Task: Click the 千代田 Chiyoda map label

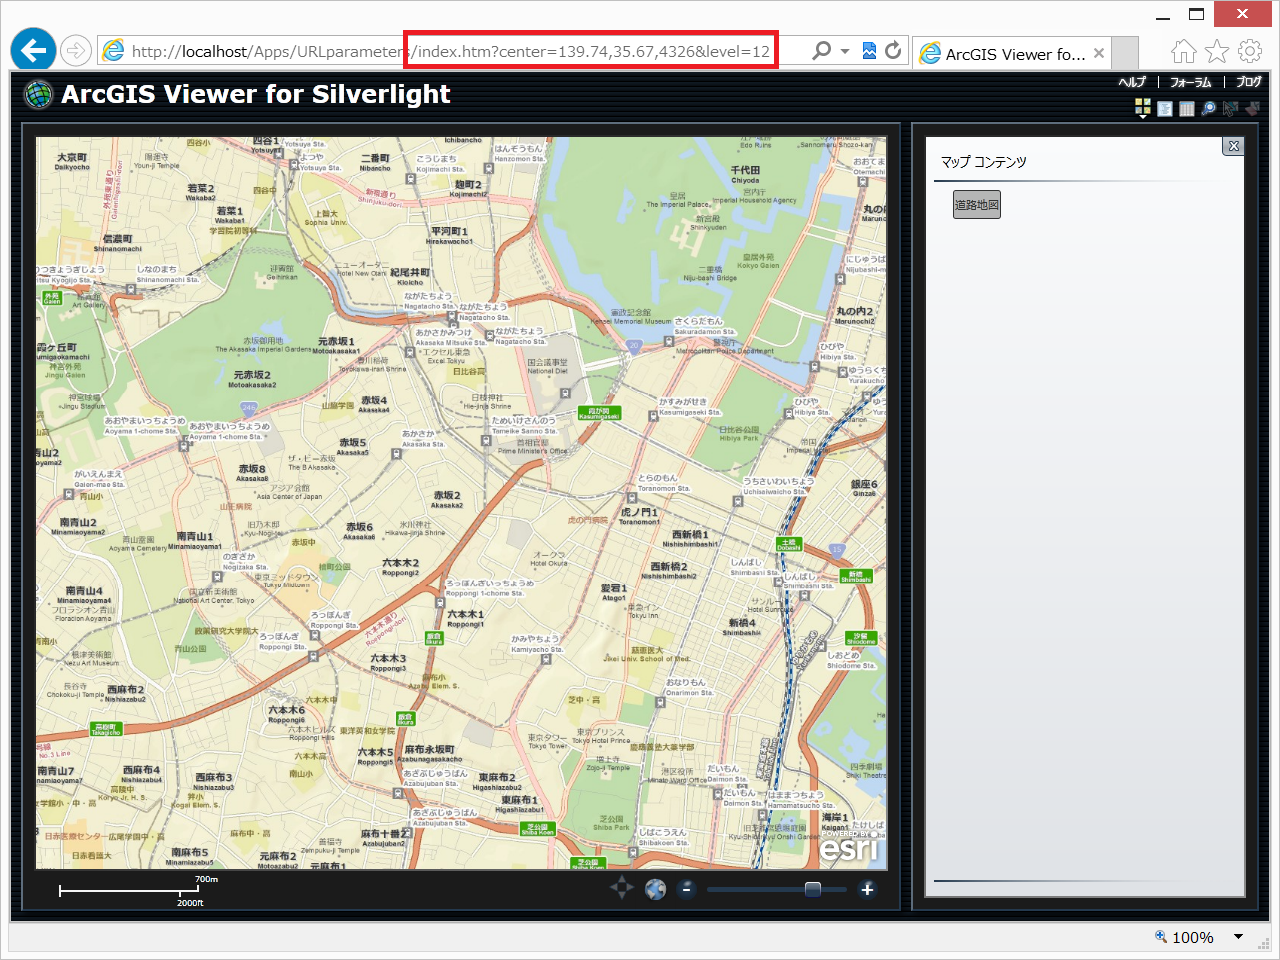Action: (745, 175)
